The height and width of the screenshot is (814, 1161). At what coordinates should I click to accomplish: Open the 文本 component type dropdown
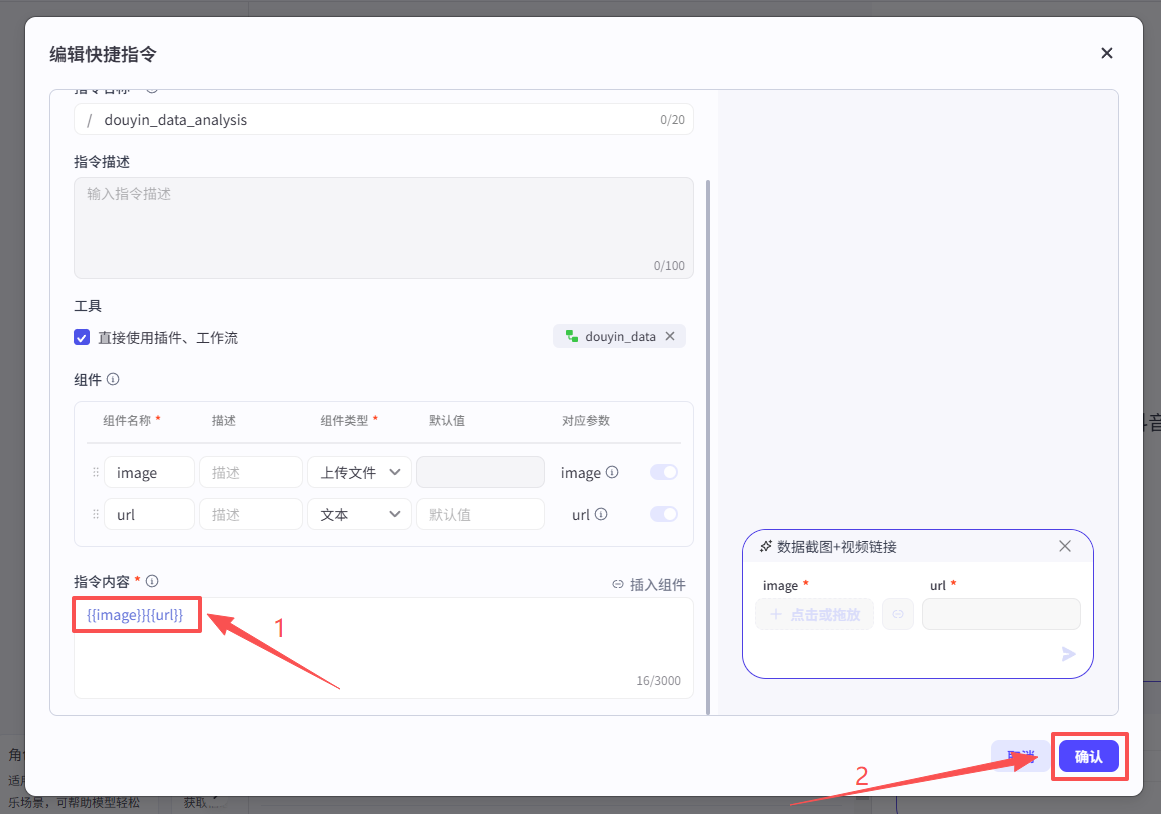tap(359, 515)
